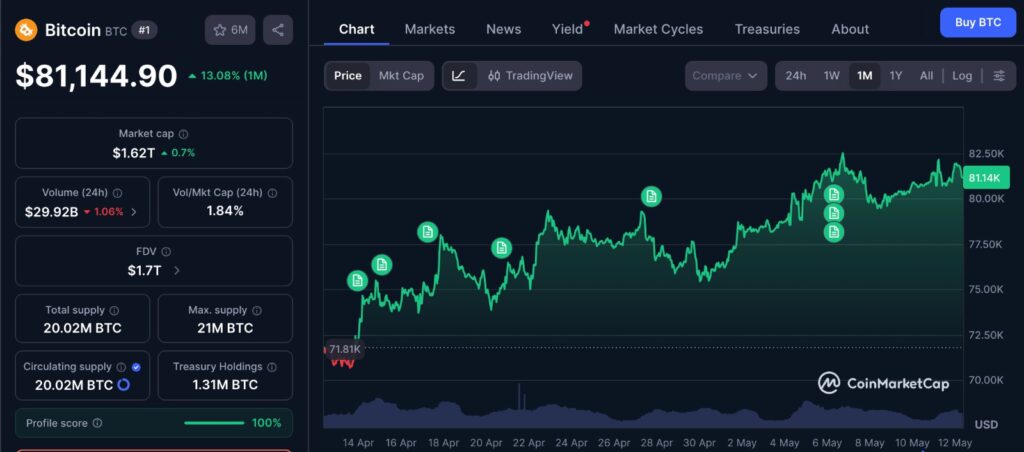The height and width of the screenshot is (452, 1024).
Task: Click the verified badge next to Circulating supply
Action: point(136,367)
